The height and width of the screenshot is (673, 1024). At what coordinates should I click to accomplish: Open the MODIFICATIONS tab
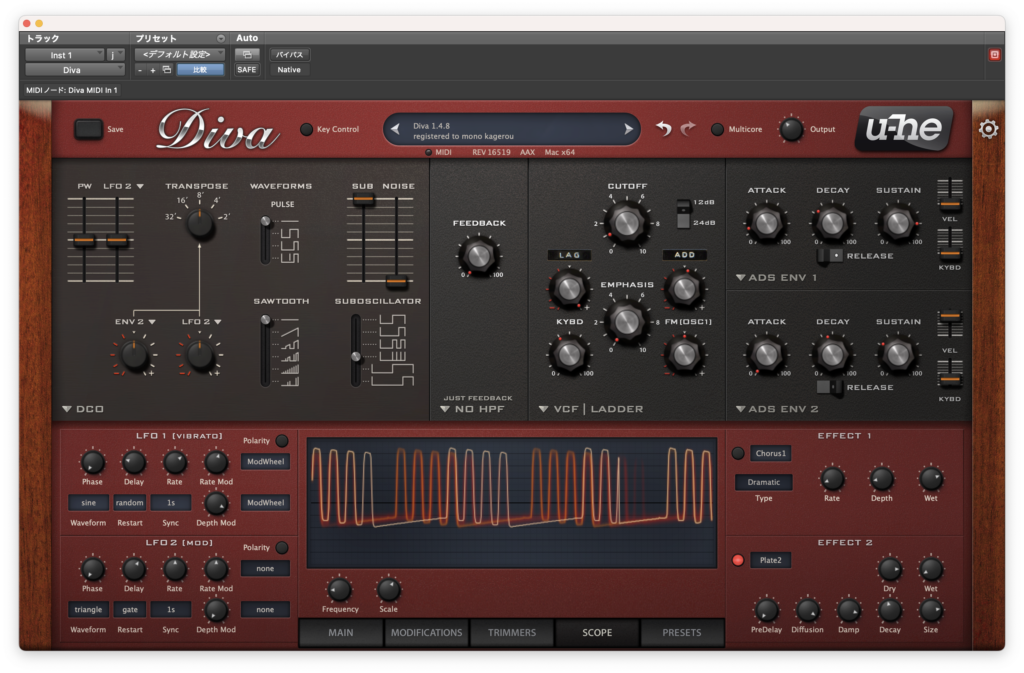coord(426,633)
